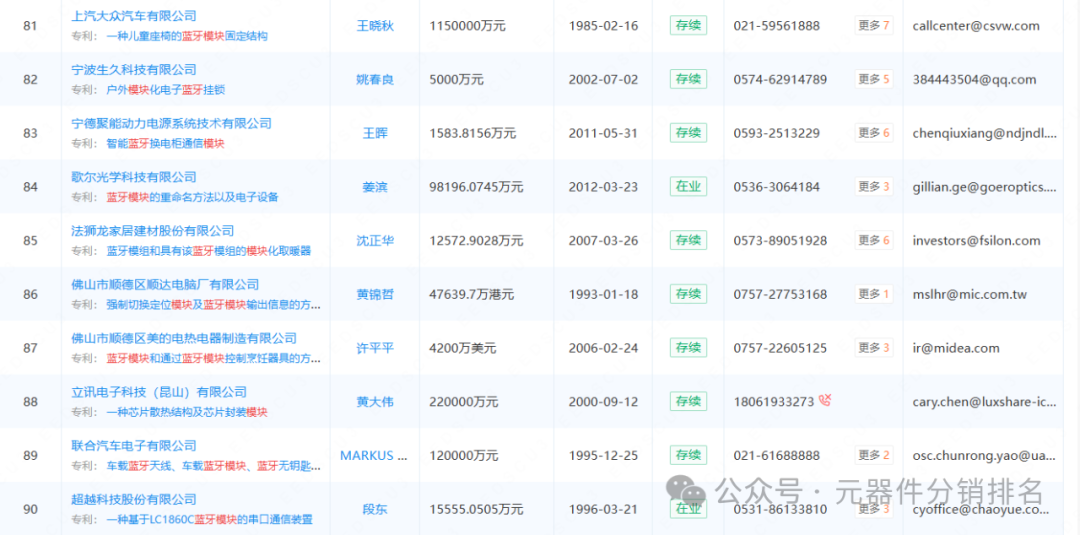The image size is (1080, 535).
Task: Open patent 智能蓝牙换电柜通信模块
Action: point(165,143)
